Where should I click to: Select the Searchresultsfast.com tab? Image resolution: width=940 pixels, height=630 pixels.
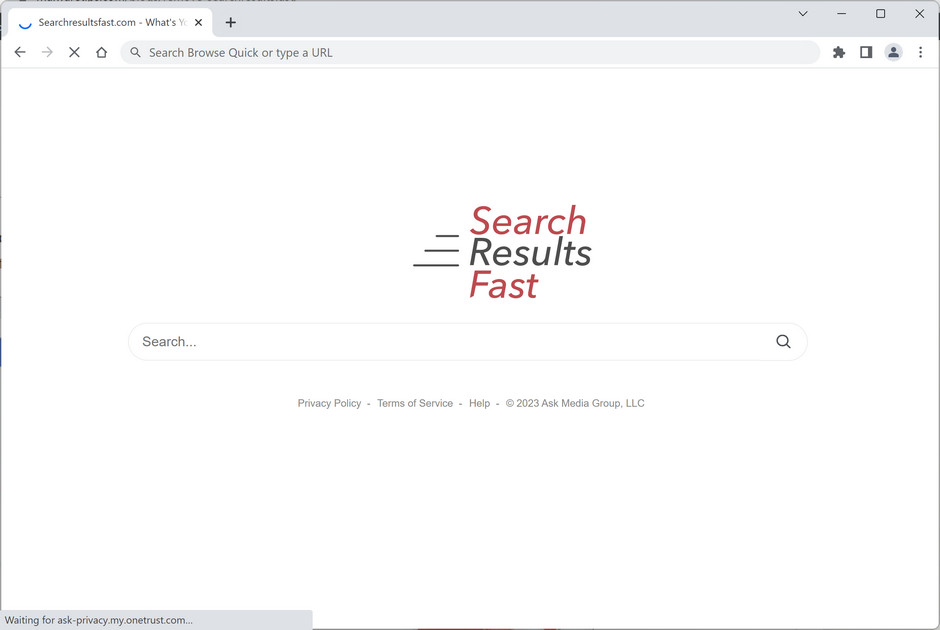click(x=110, y=22)
